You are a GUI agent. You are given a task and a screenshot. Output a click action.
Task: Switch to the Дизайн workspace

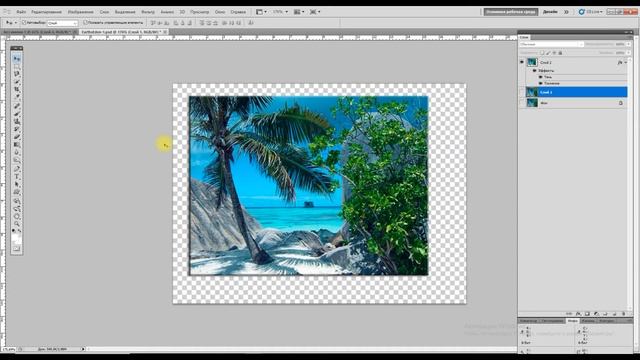click(550, 12)
